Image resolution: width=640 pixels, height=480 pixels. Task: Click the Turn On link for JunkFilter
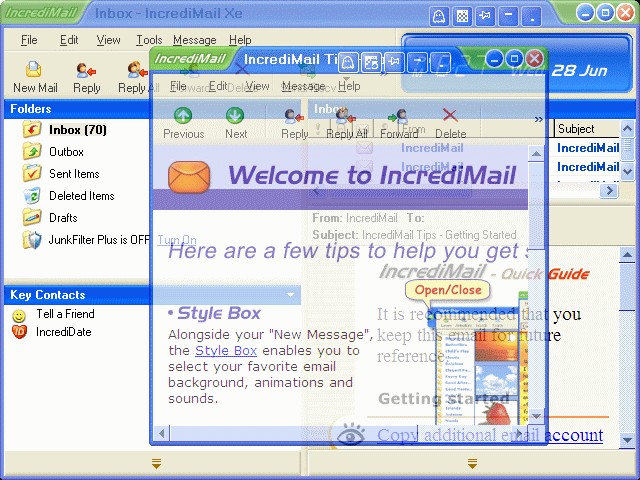coord(177,240)
